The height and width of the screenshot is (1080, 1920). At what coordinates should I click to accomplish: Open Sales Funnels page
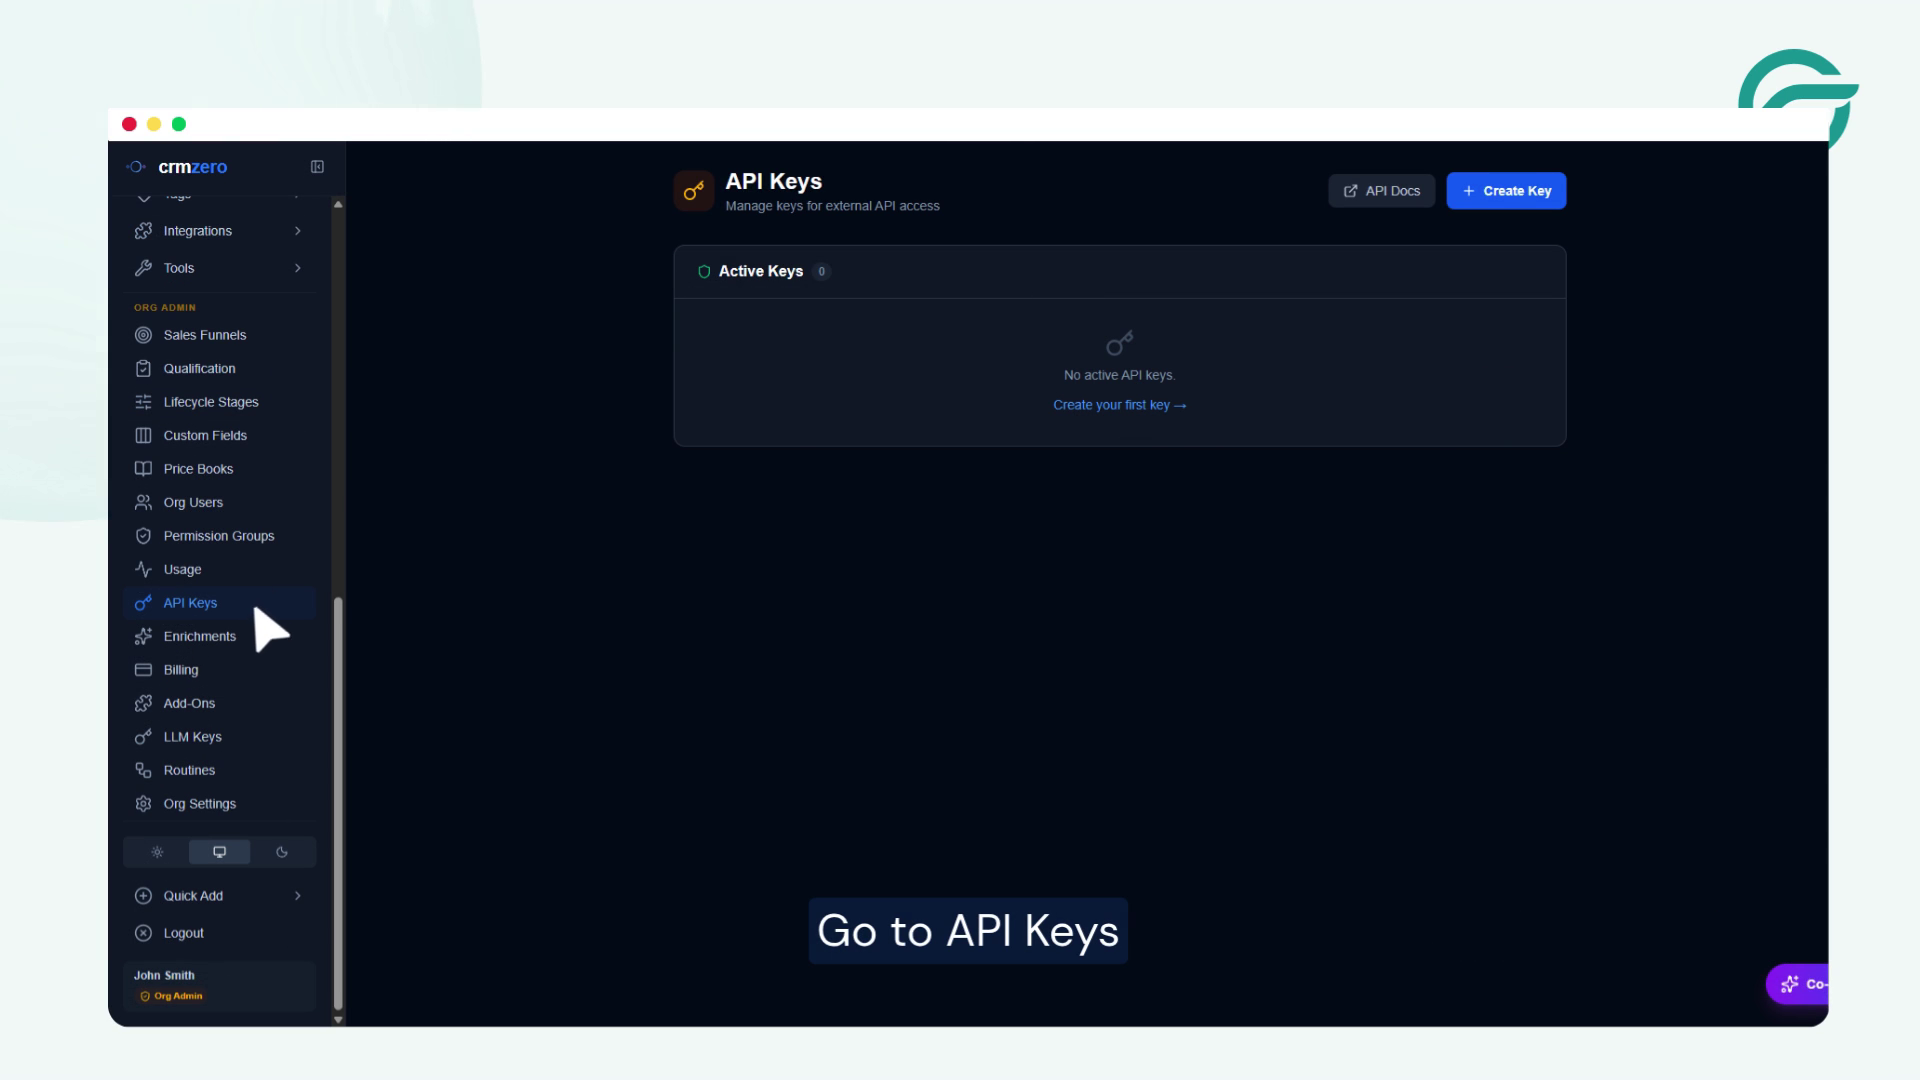219,335
